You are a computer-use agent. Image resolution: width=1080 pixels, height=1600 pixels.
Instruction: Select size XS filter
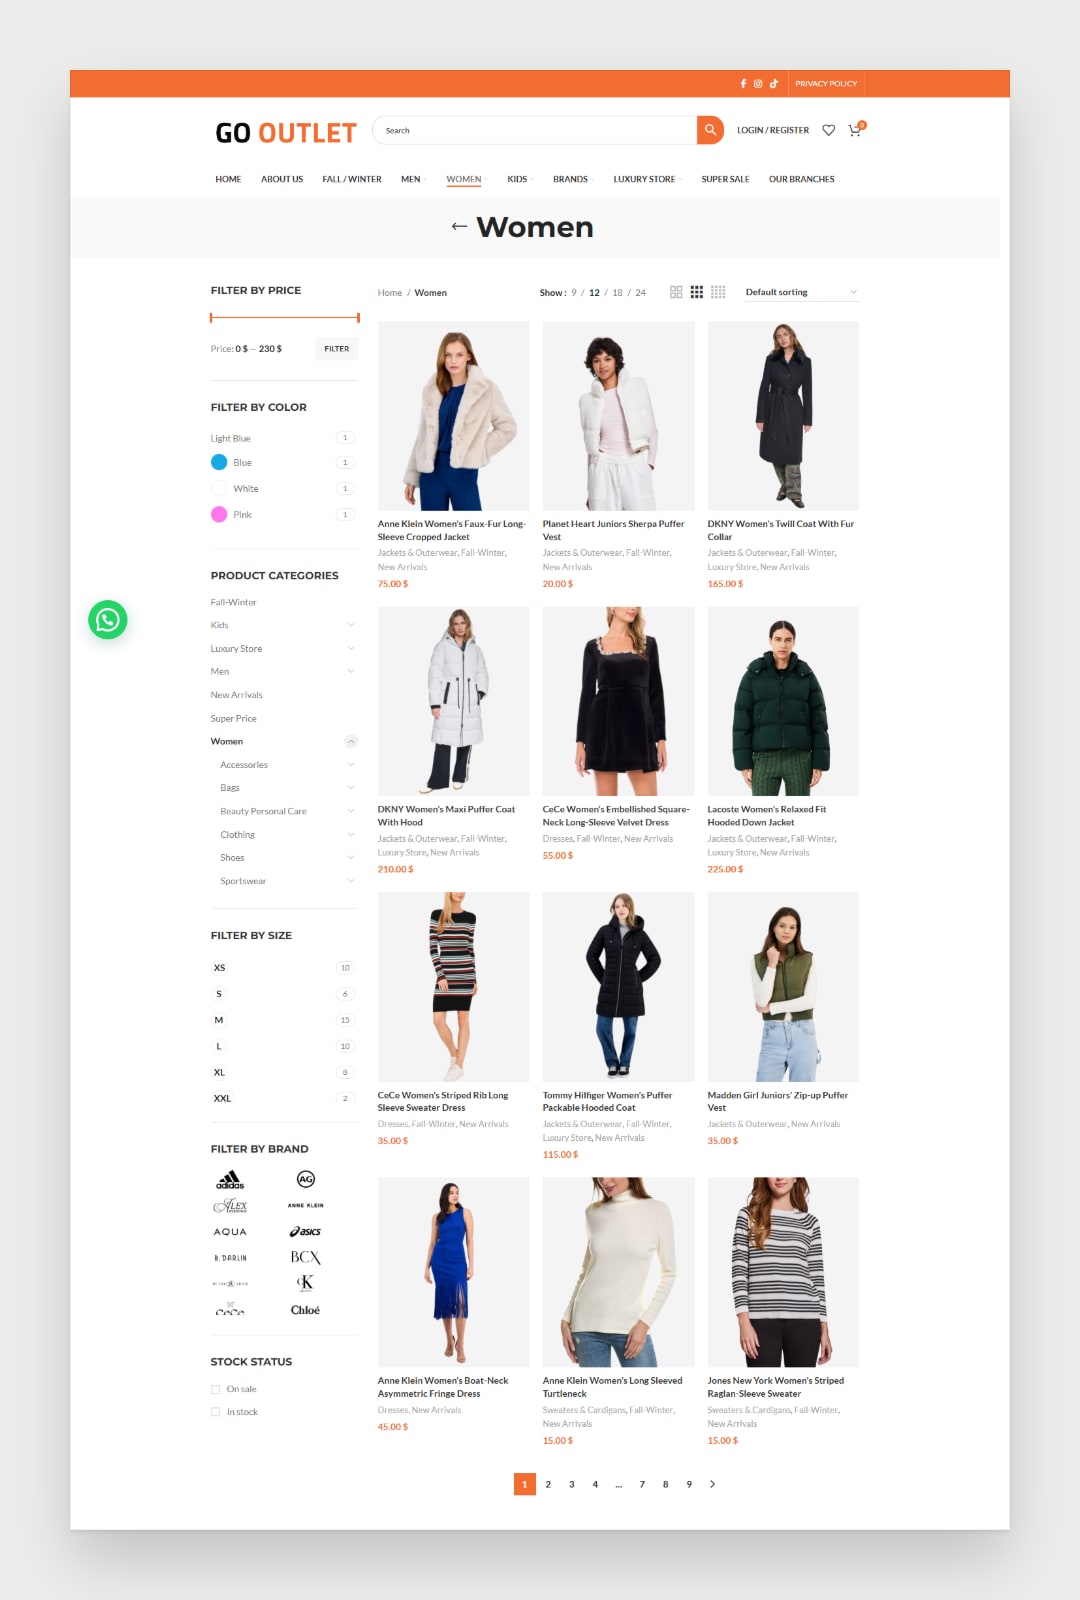(219, 968)
